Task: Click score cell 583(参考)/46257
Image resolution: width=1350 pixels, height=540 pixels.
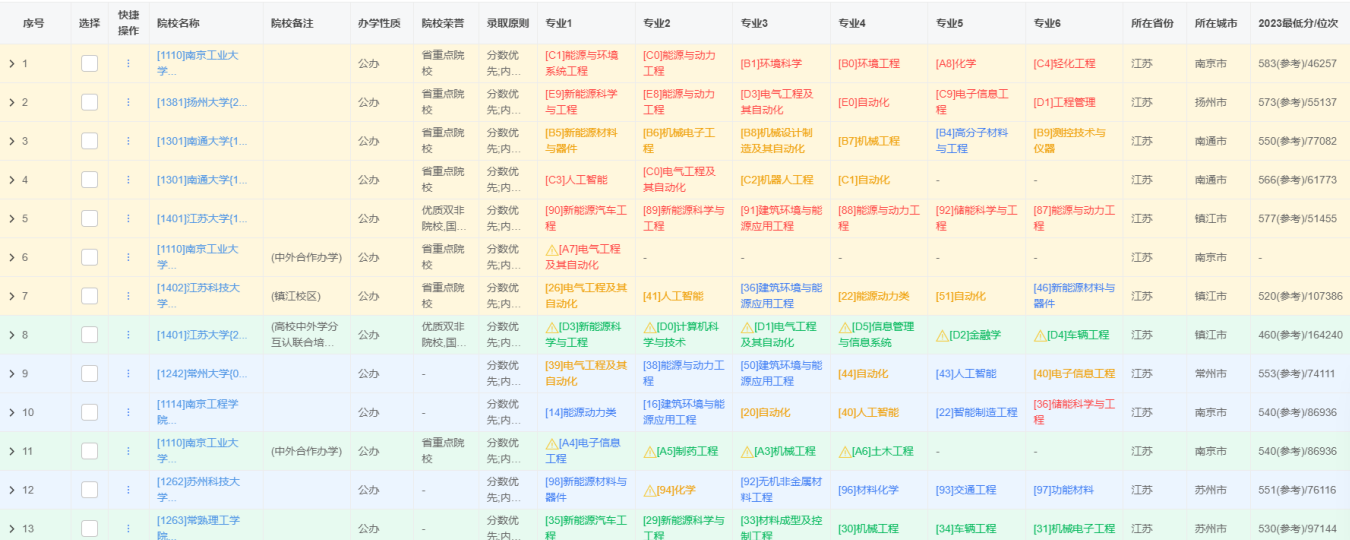Action: 1297,63
